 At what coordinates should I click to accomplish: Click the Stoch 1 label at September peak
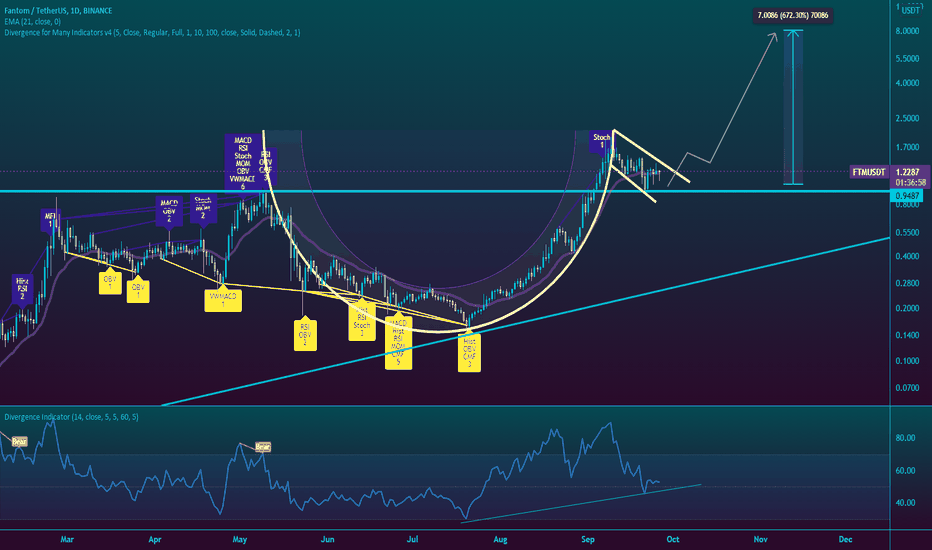pos(601,141)
